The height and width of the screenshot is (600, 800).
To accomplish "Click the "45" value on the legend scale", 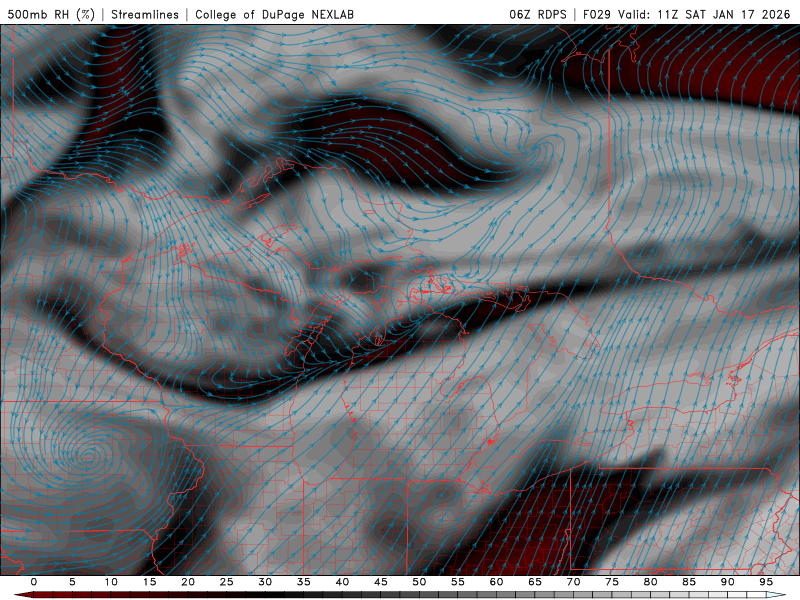I will 381,582.
